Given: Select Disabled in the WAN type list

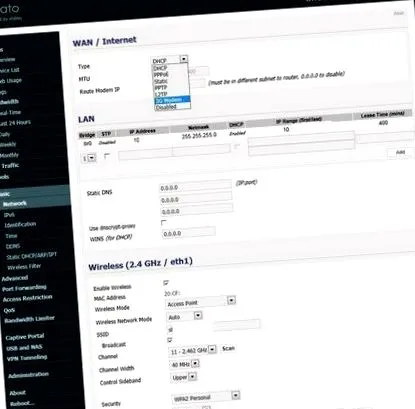Looking at the screenshot, I should [166, 107].
